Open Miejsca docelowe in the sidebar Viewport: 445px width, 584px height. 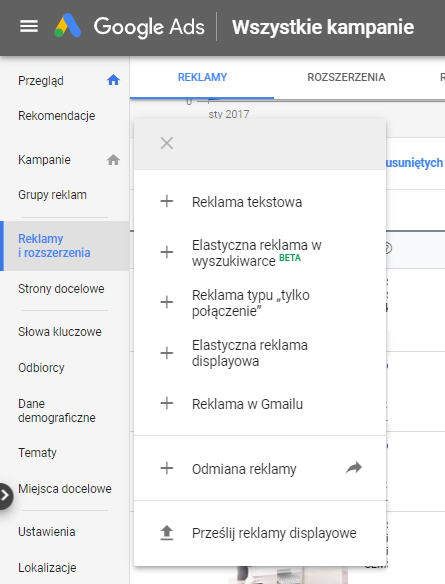click(65, 488)
